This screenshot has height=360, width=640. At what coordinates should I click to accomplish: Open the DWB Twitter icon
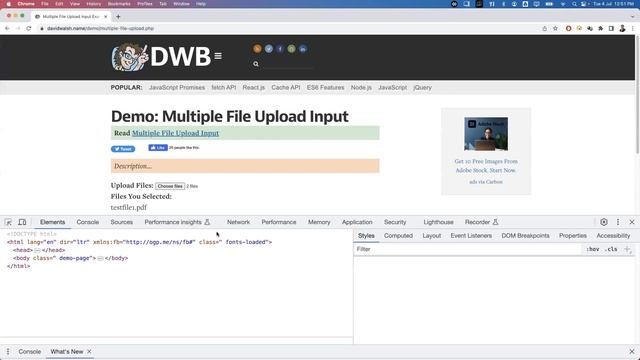tap(269, 49)
